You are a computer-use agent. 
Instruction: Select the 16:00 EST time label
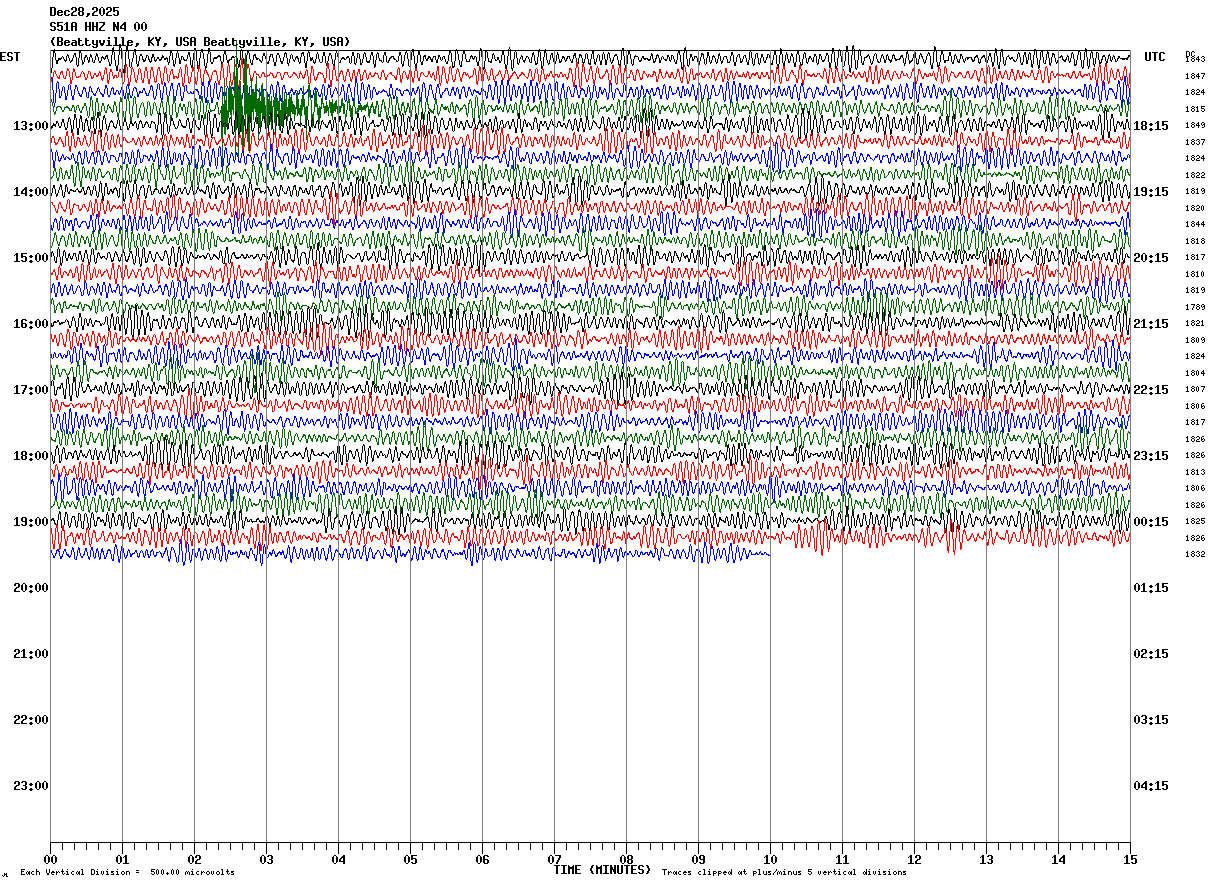click(x=31, y=323)
